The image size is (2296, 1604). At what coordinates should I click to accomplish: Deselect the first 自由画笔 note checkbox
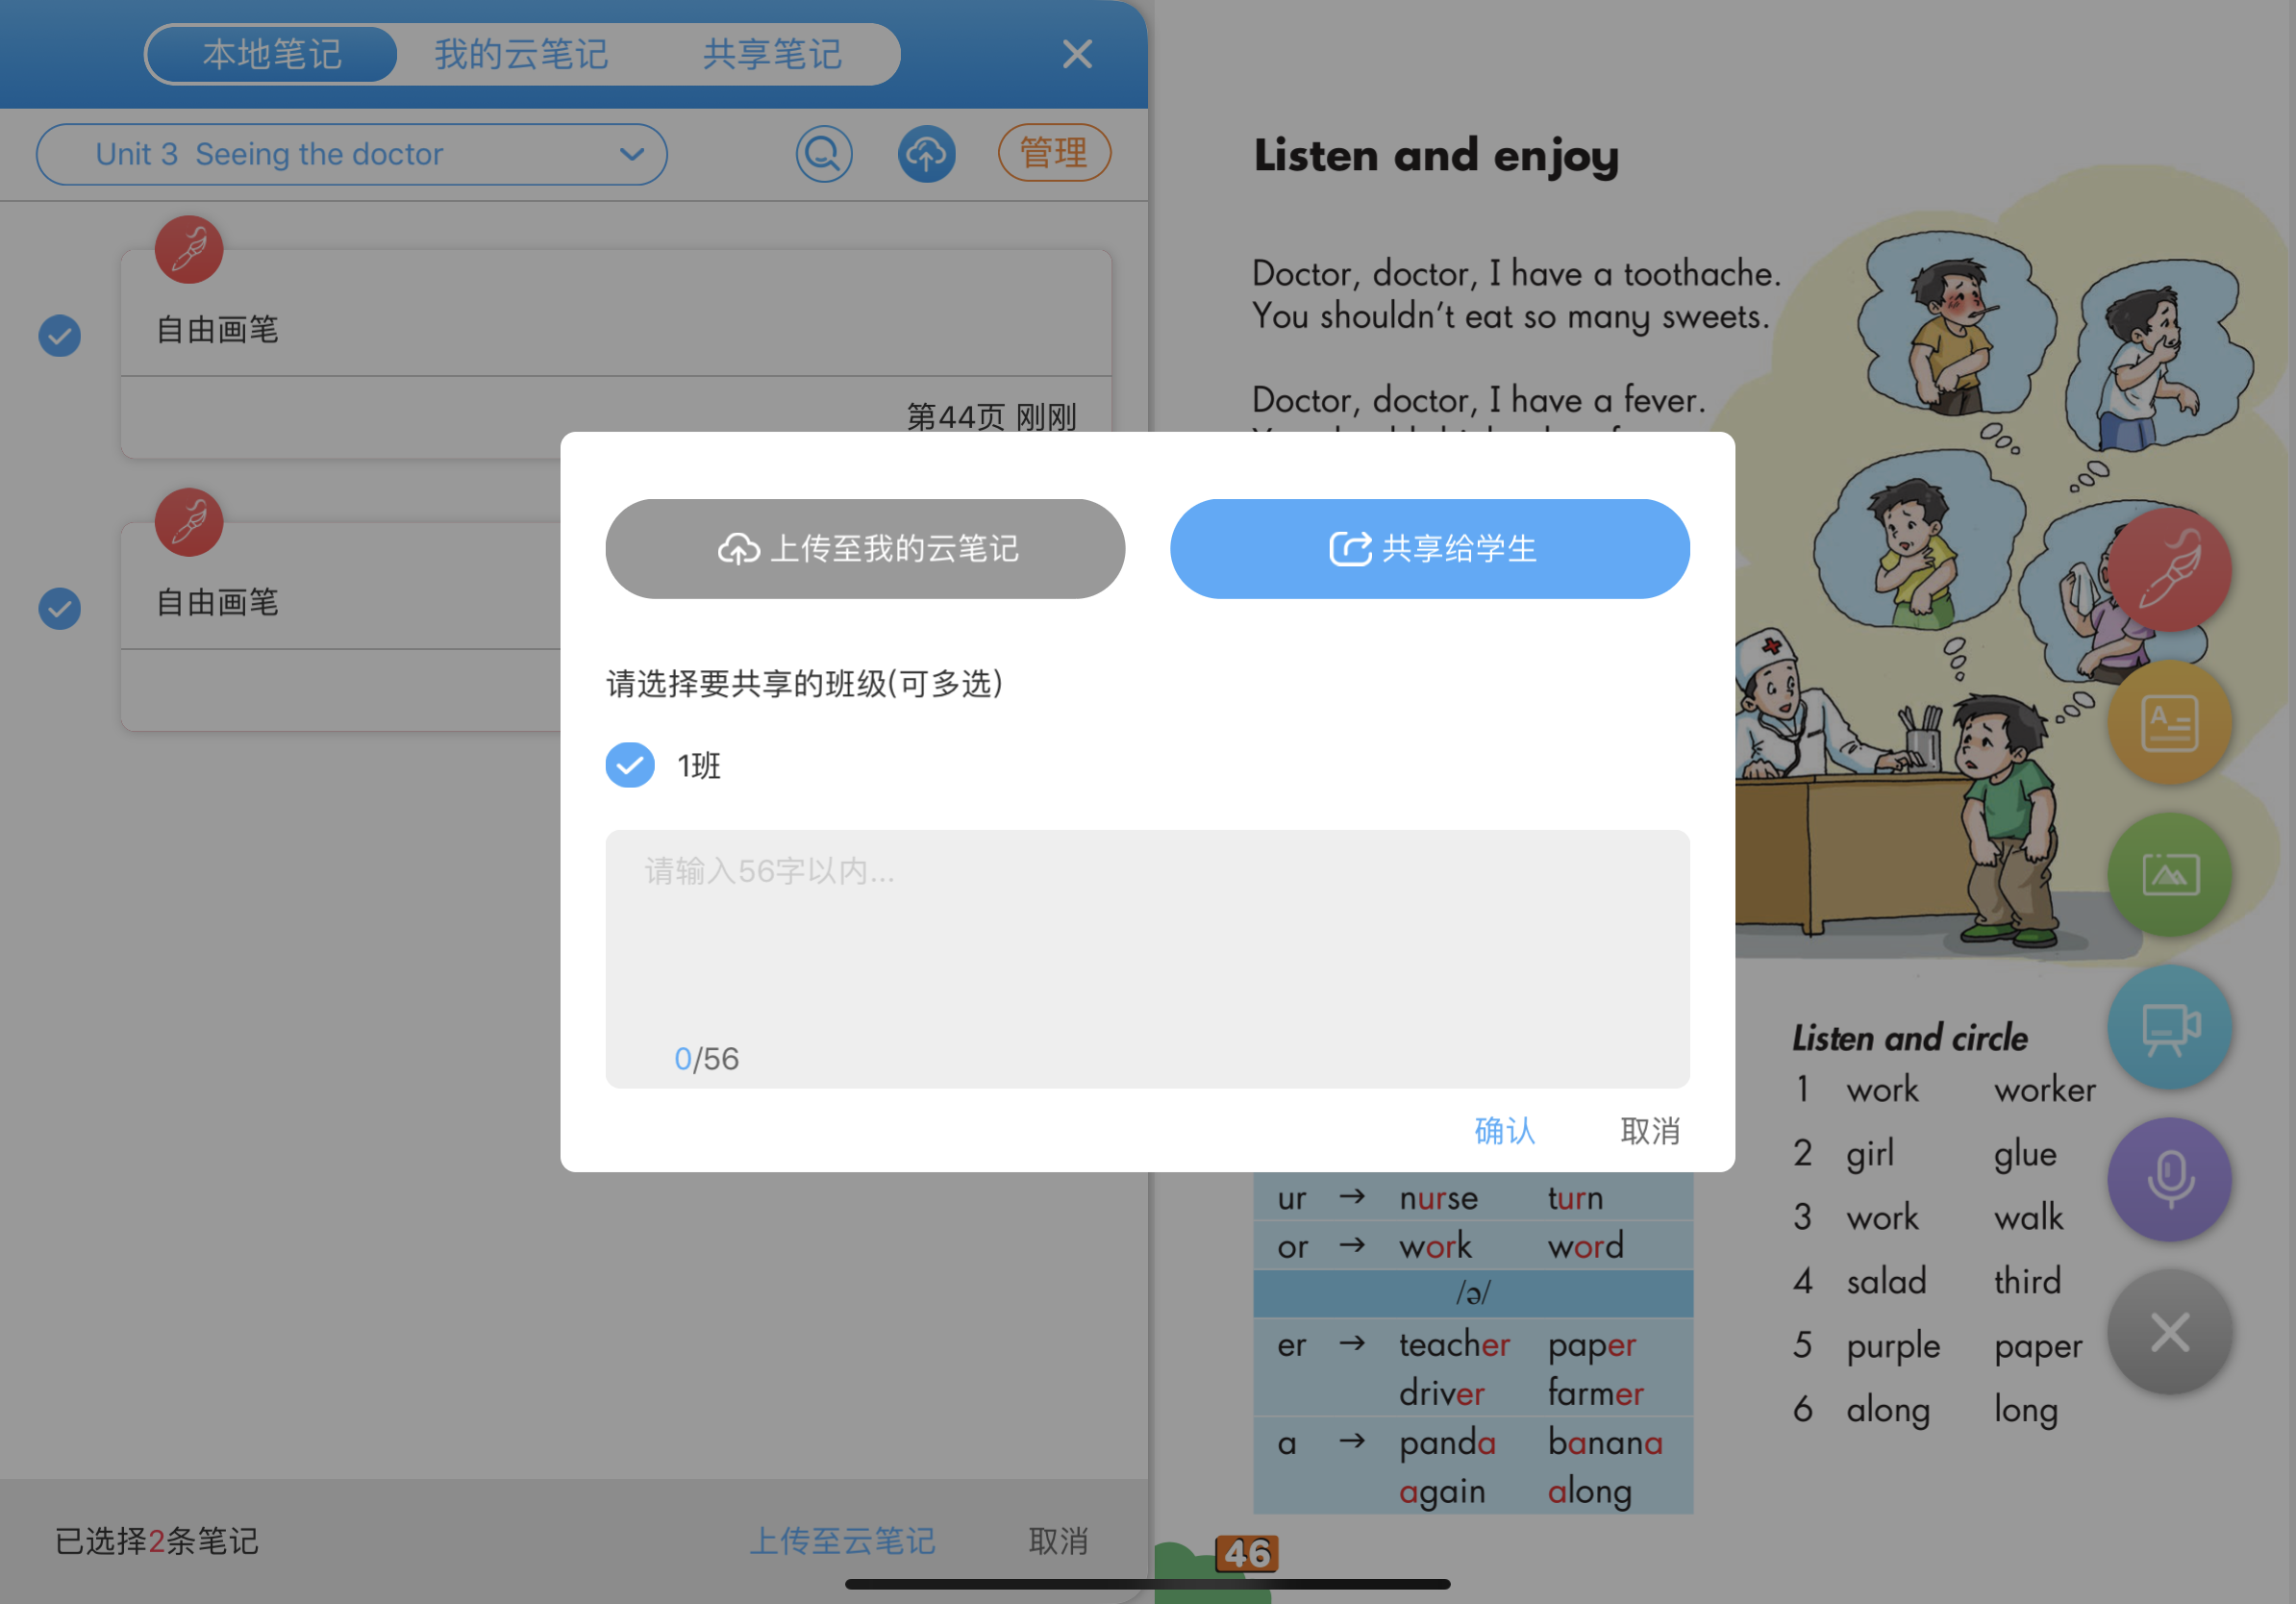click(60, 336)
